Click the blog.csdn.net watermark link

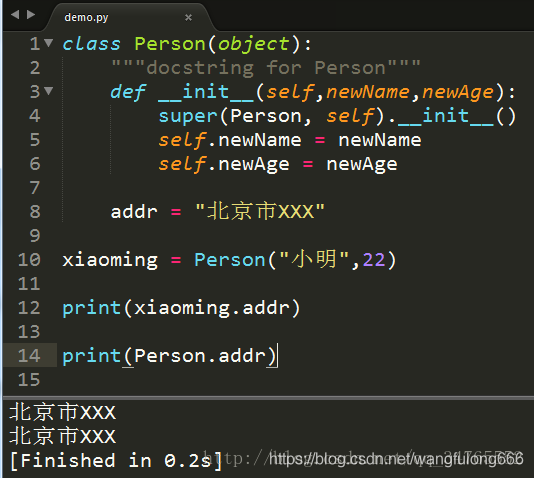[396, 459]
